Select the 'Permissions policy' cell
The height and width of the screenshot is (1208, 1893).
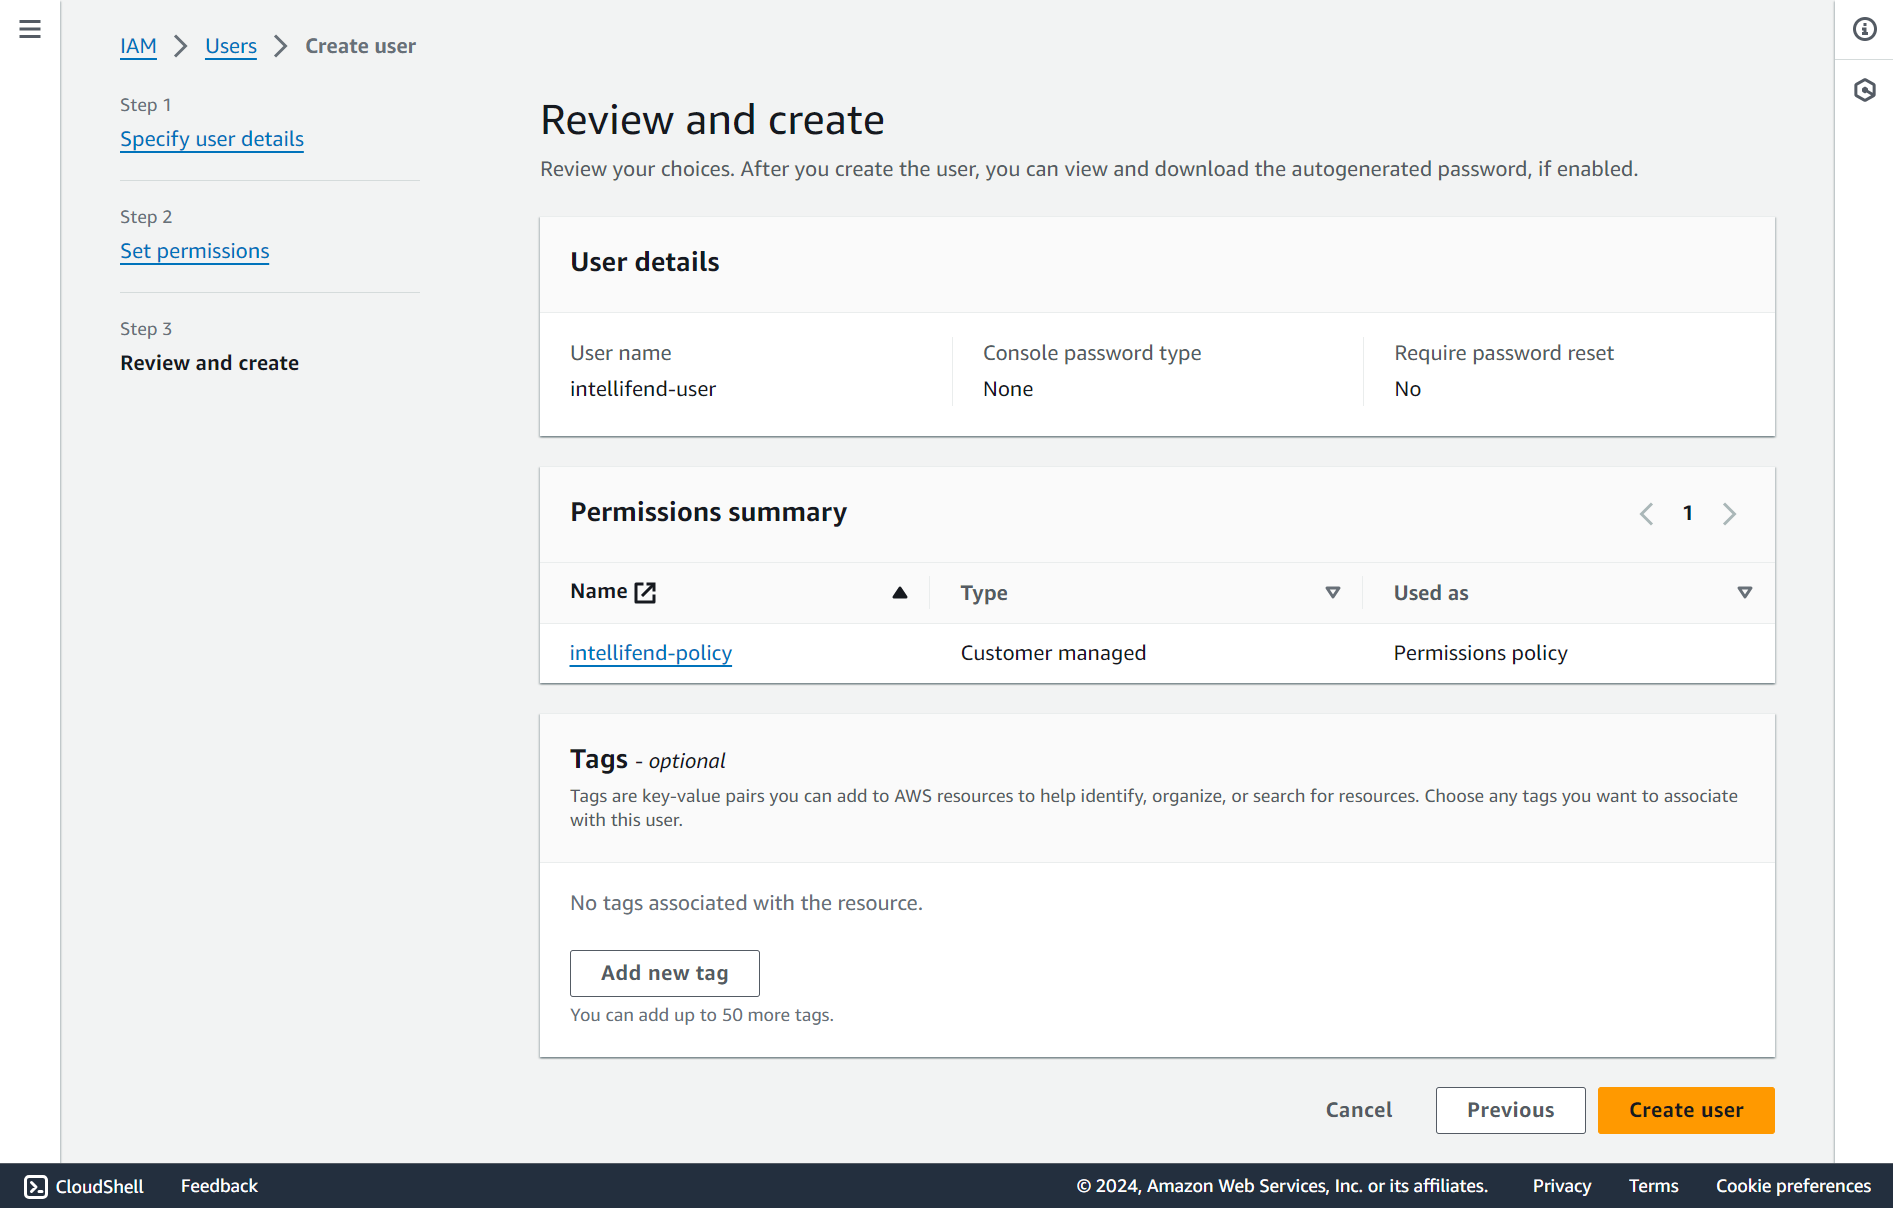pyautogui.click(x=1481, y=653)
